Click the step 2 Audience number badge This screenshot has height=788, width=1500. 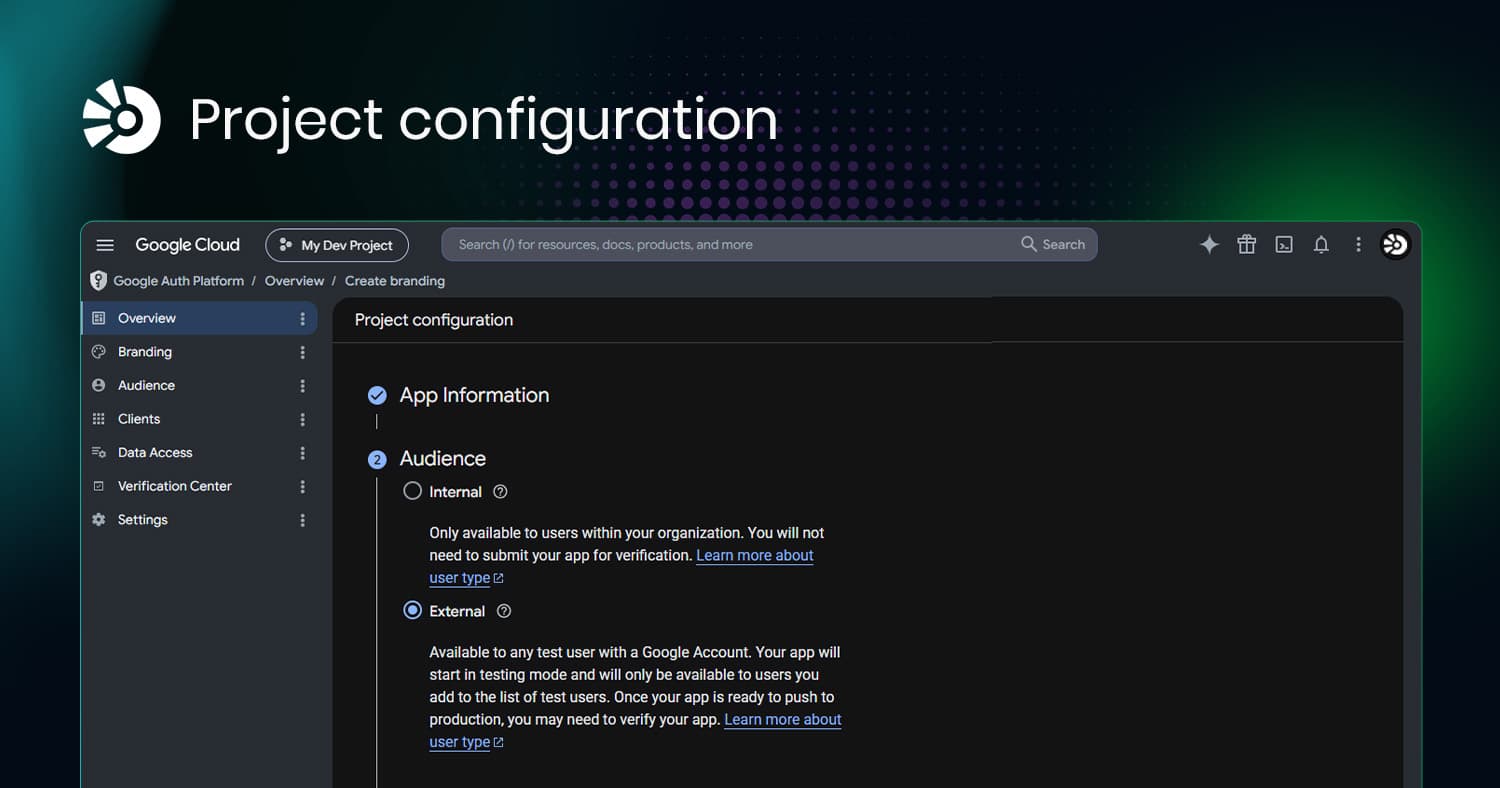(377, 460)
